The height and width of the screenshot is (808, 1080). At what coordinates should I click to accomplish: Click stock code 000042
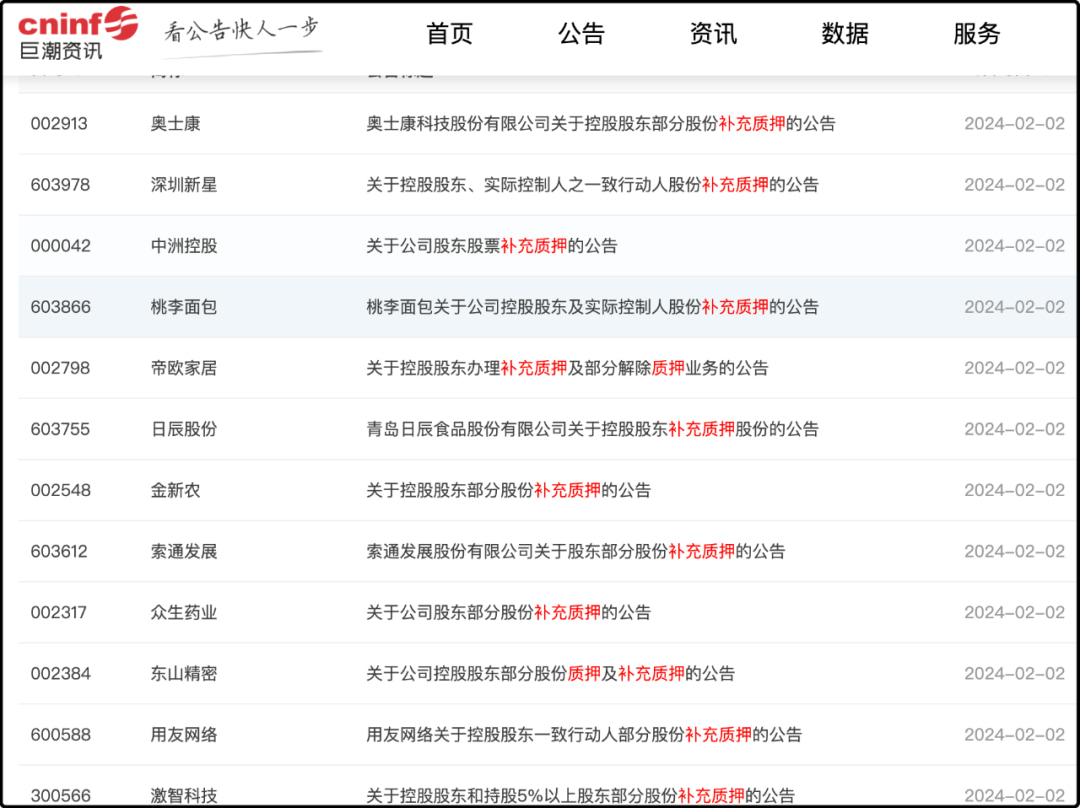point(61,246)
